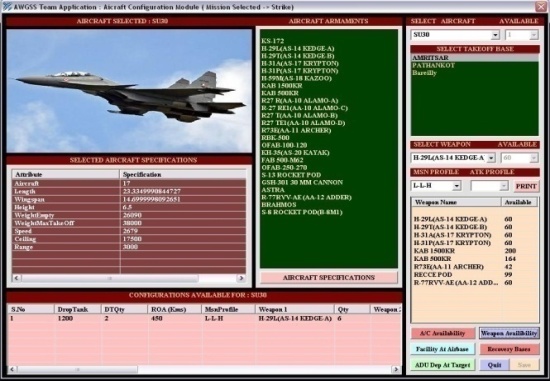This screenshot has width=550, height=381.
Task: Select OFAB-250-270 armament
Action: [284, 168]
